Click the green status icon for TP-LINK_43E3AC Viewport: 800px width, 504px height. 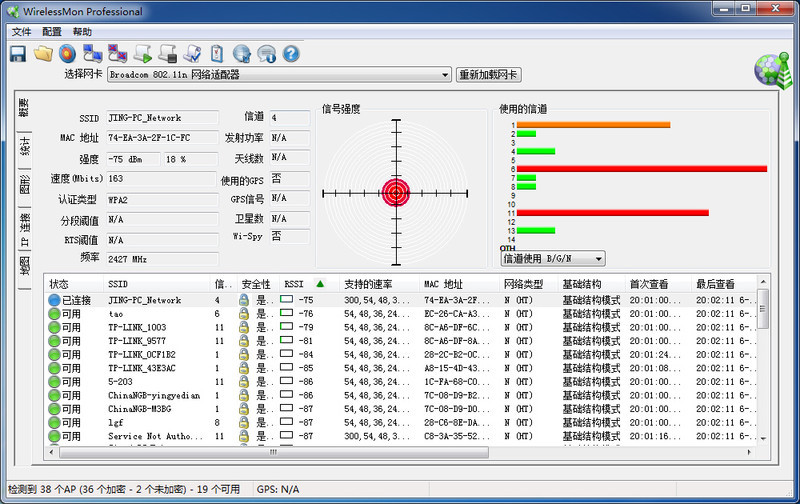click(x=54, y=368)
